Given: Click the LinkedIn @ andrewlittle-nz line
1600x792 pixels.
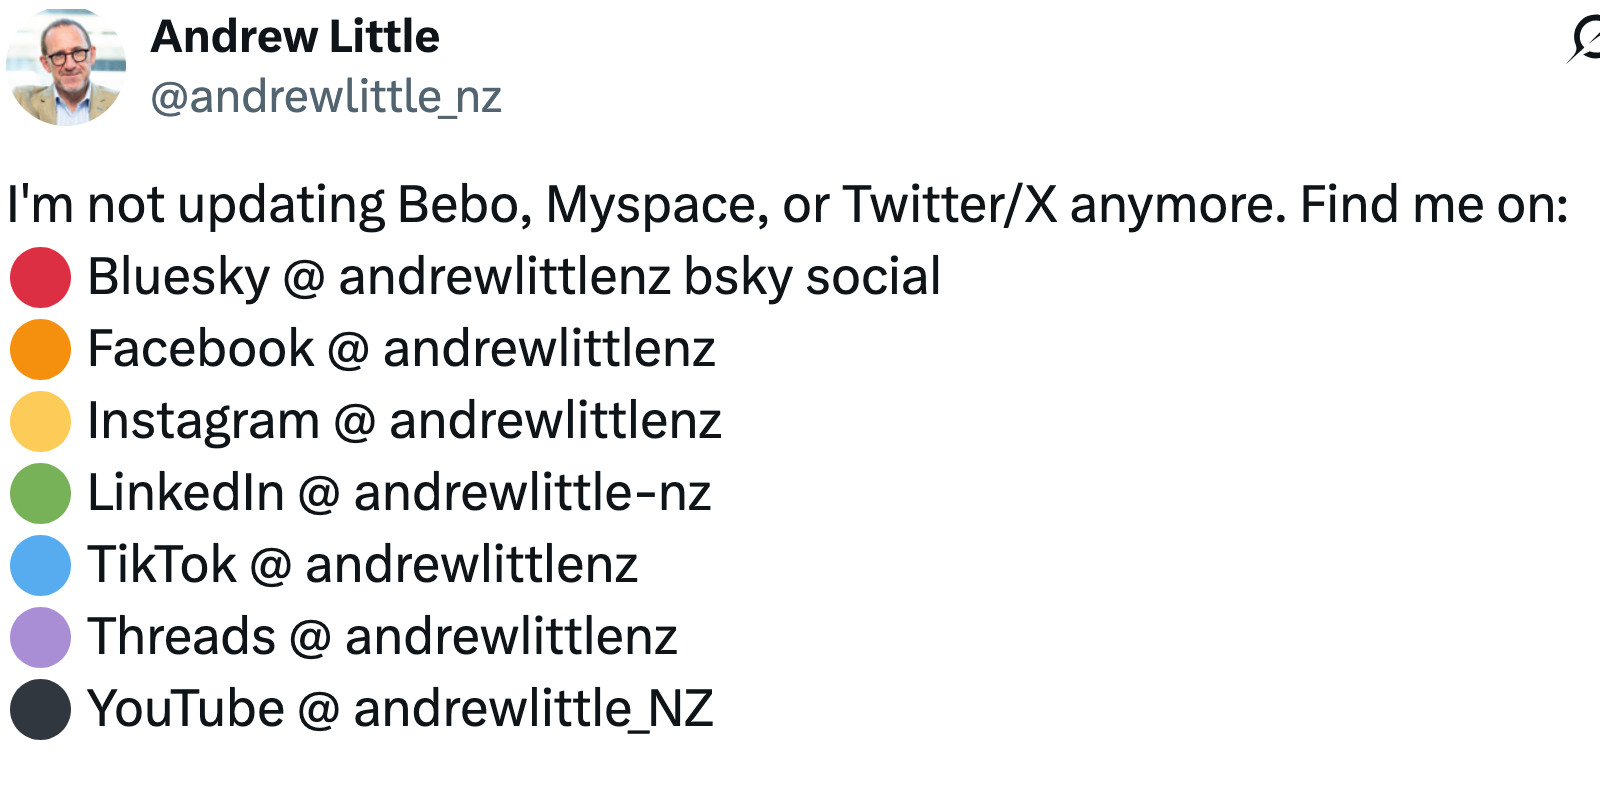Looking at the screenshot, I should pyautogui.click(x=399, y=493).
